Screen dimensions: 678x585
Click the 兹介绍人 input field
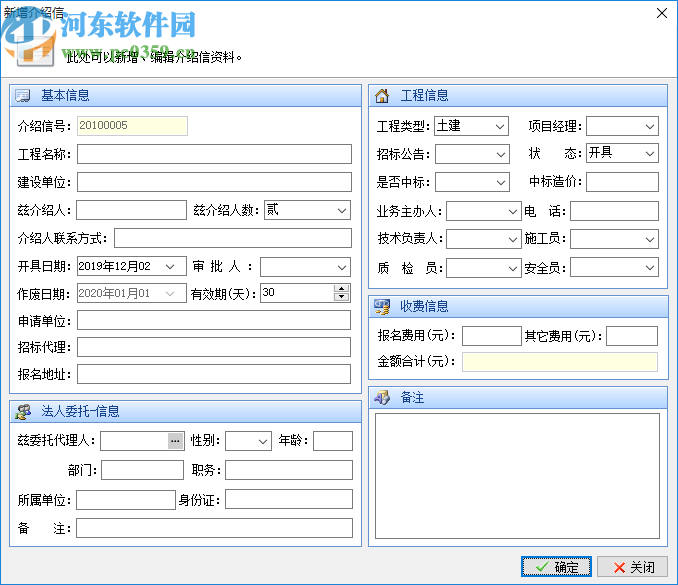pos(131,210)
